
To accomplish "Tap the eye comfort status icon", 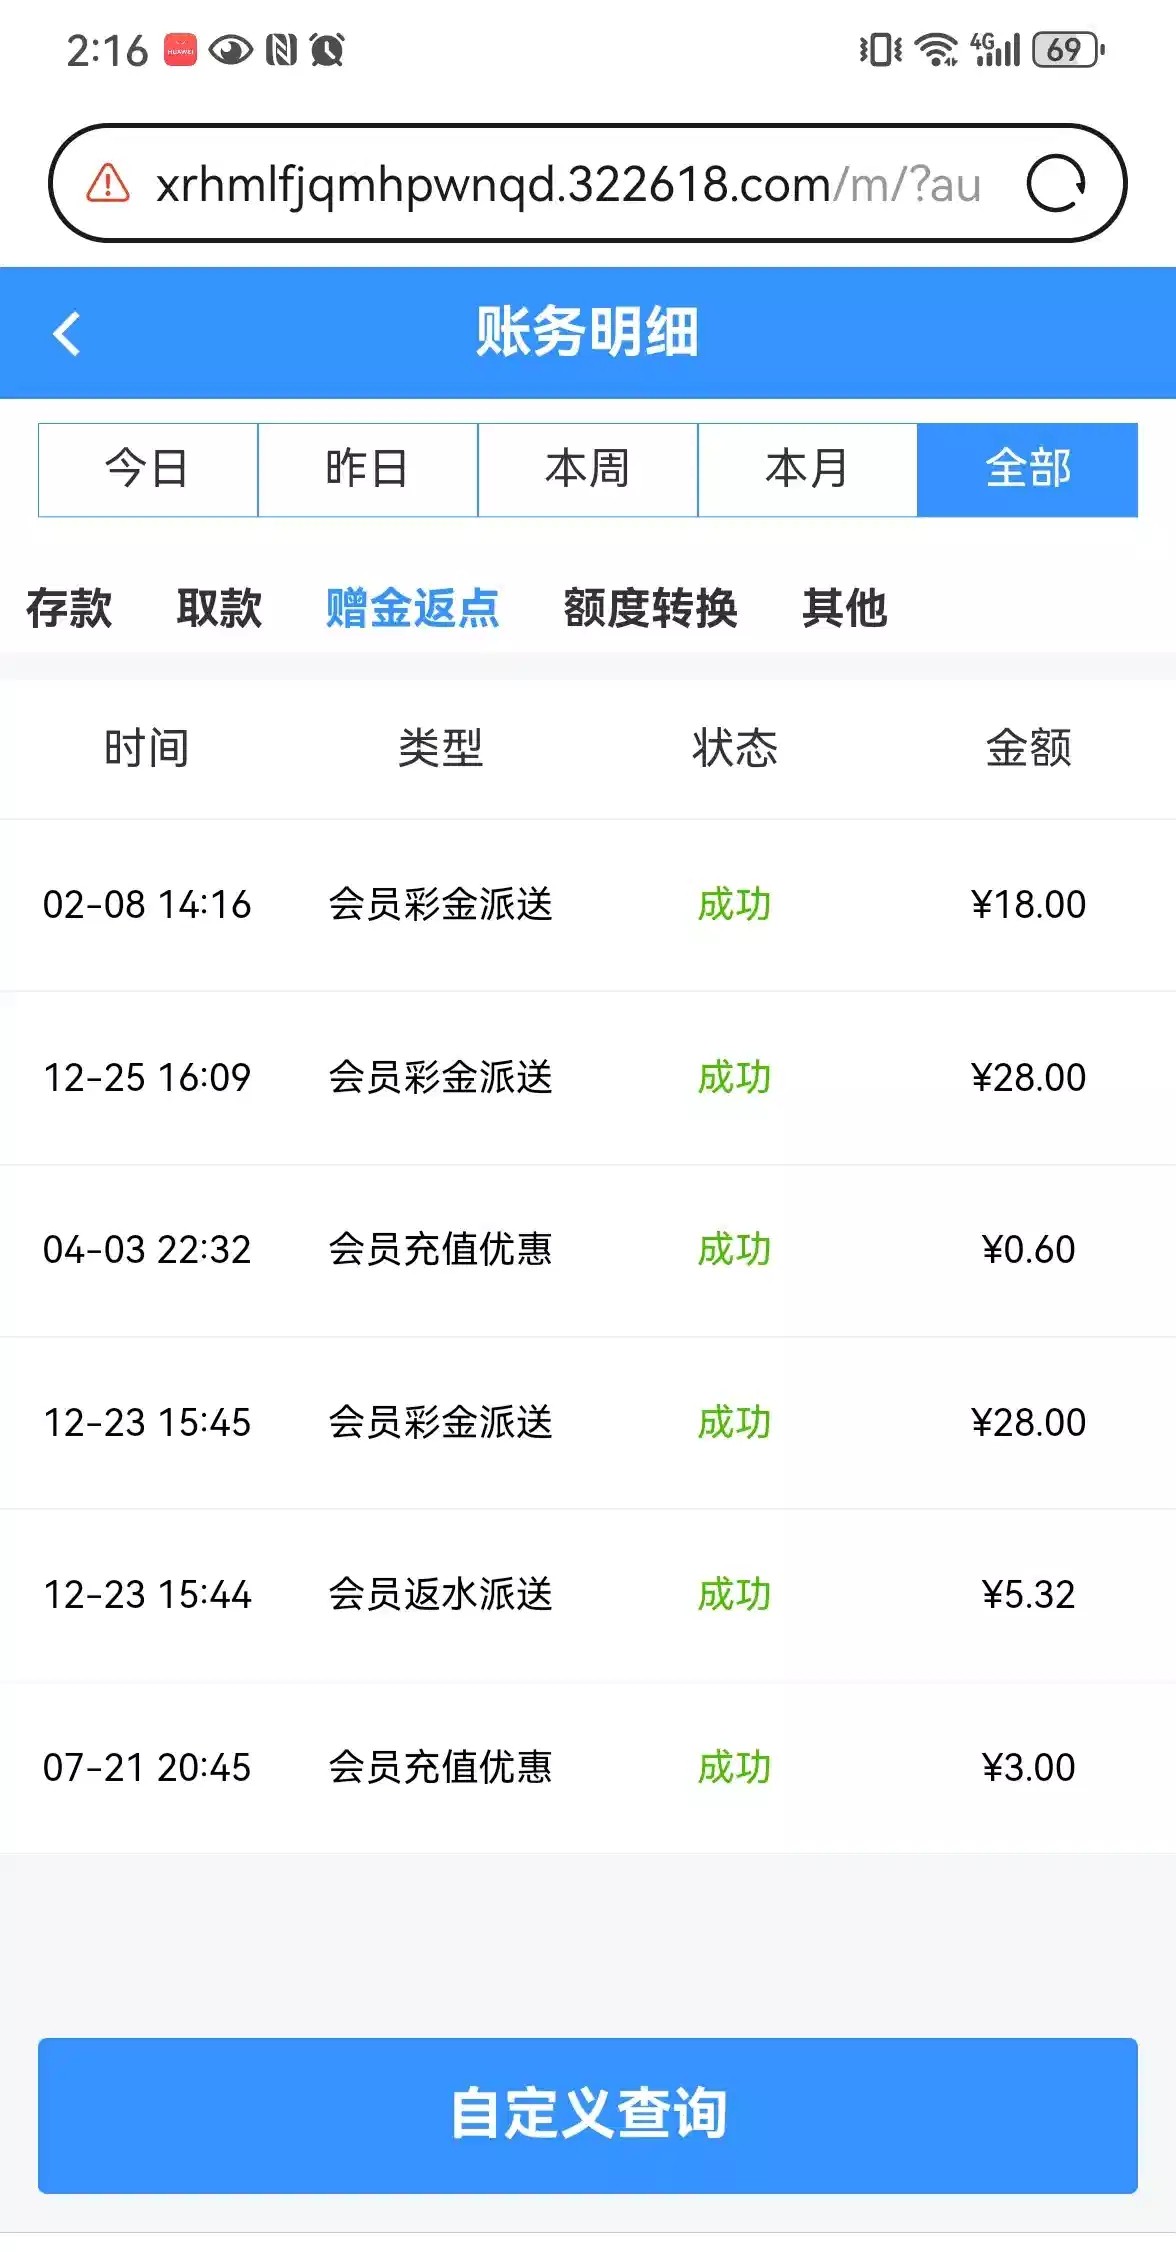I will 231,49.
